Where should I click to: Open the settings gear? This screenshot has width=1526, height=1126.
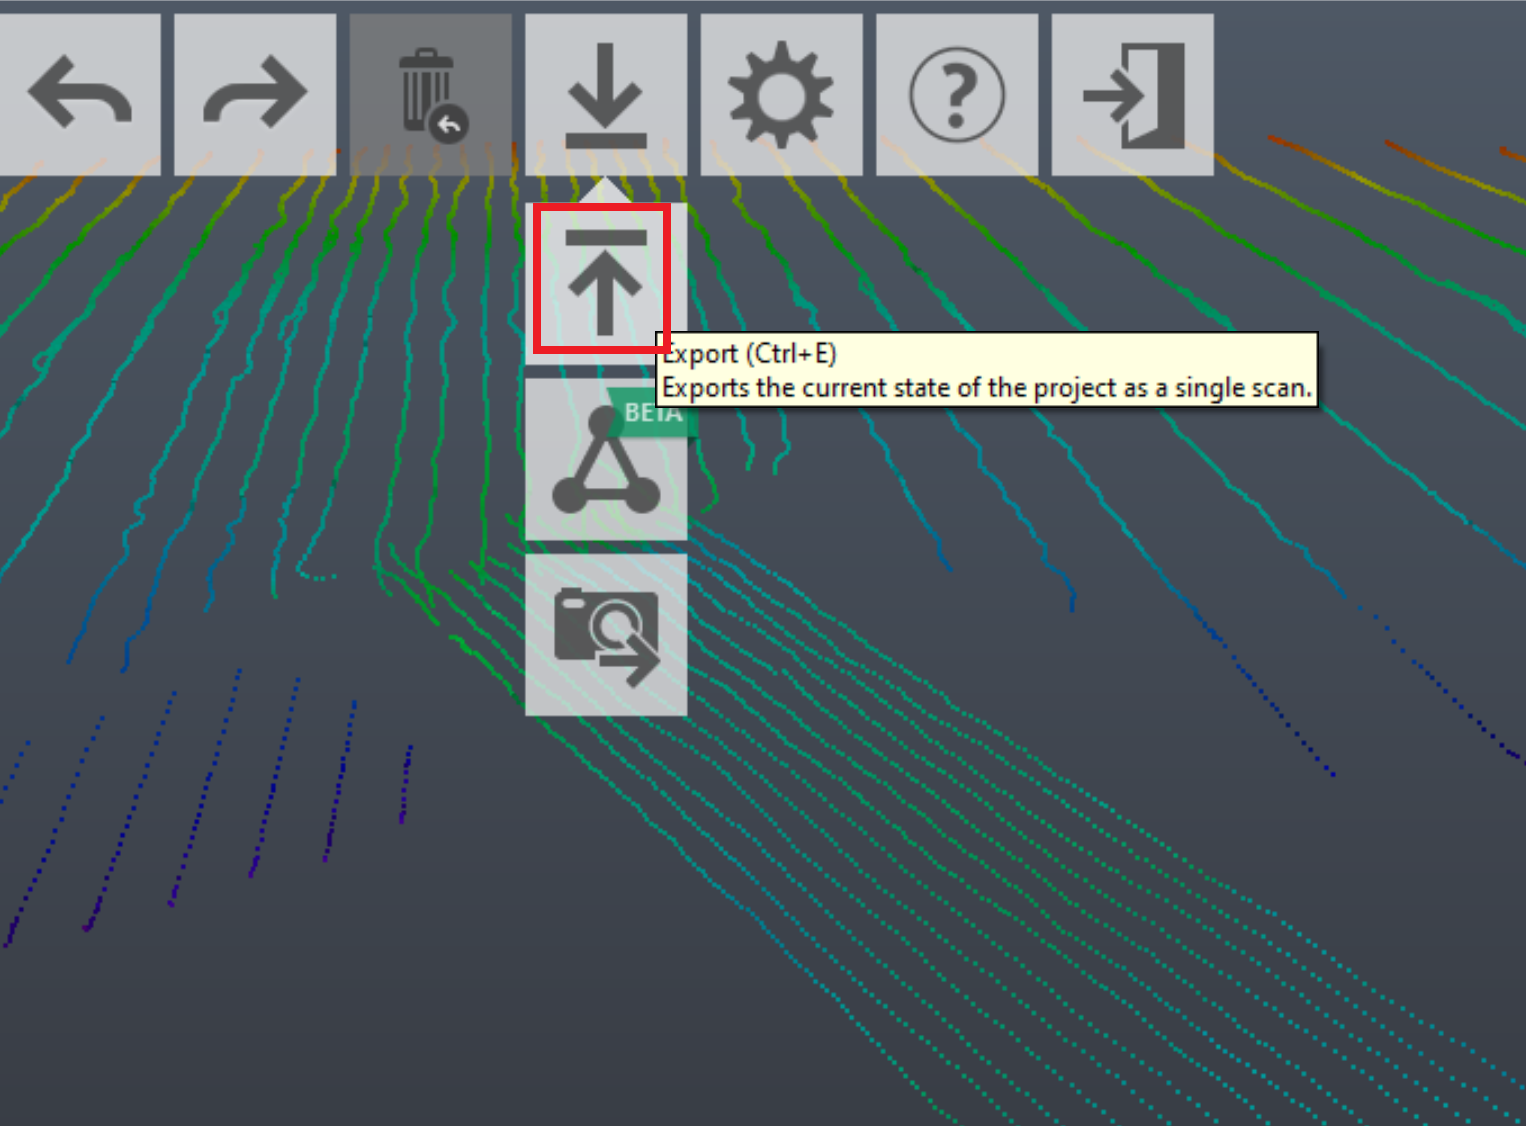pos(781,93)
